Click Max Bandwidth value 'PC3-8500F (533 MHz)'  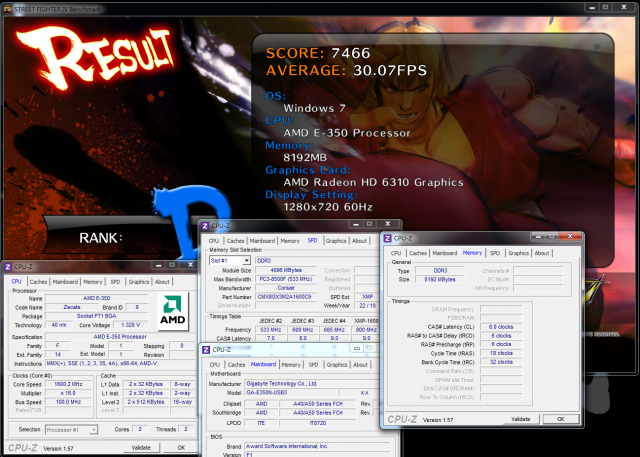tap(286, 279)
